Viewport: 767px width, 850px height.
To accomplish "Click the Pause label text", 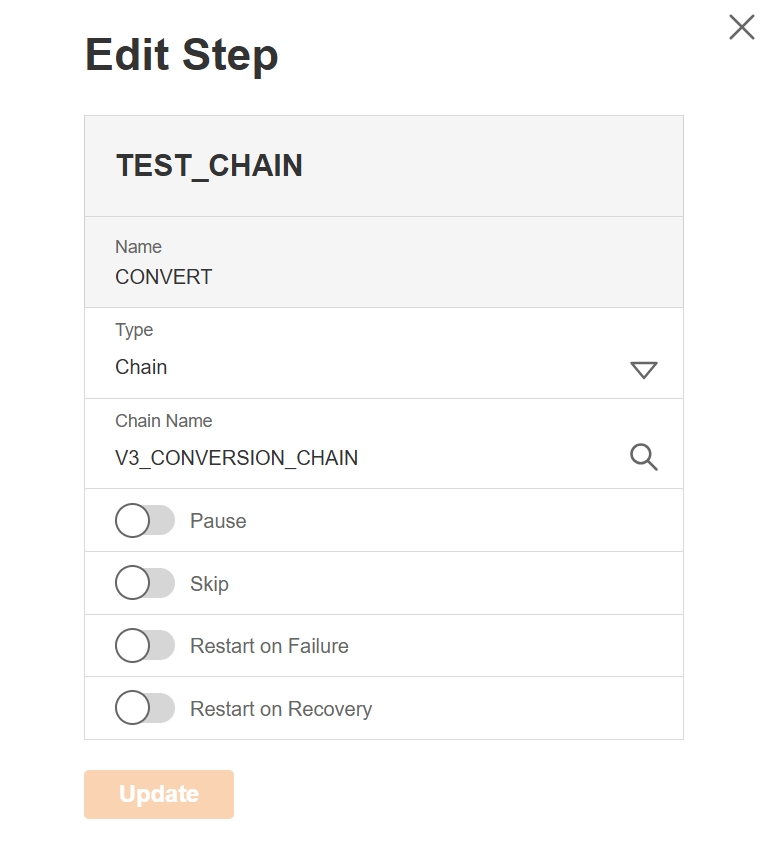I will point(218,521).
